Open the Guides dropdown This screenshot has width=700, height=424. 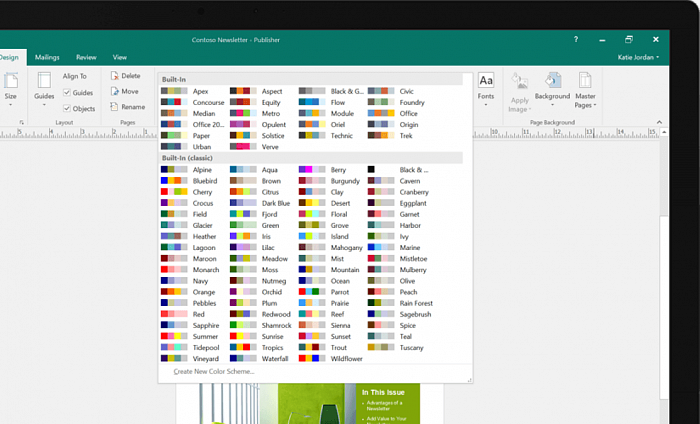coord(44,87)
